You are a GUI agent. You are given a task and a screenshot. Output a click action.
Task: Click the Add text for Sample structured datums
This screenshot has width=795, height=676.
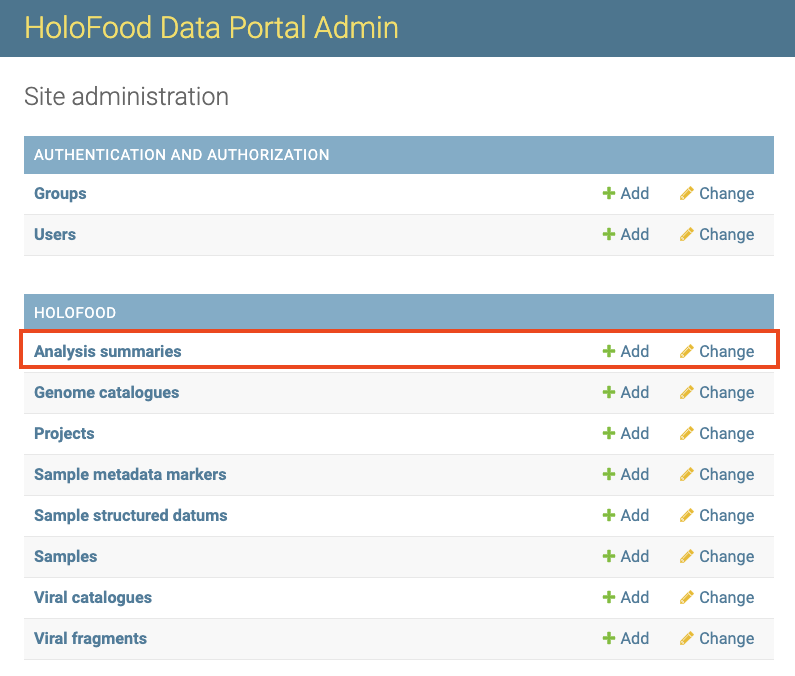(635, 515)
